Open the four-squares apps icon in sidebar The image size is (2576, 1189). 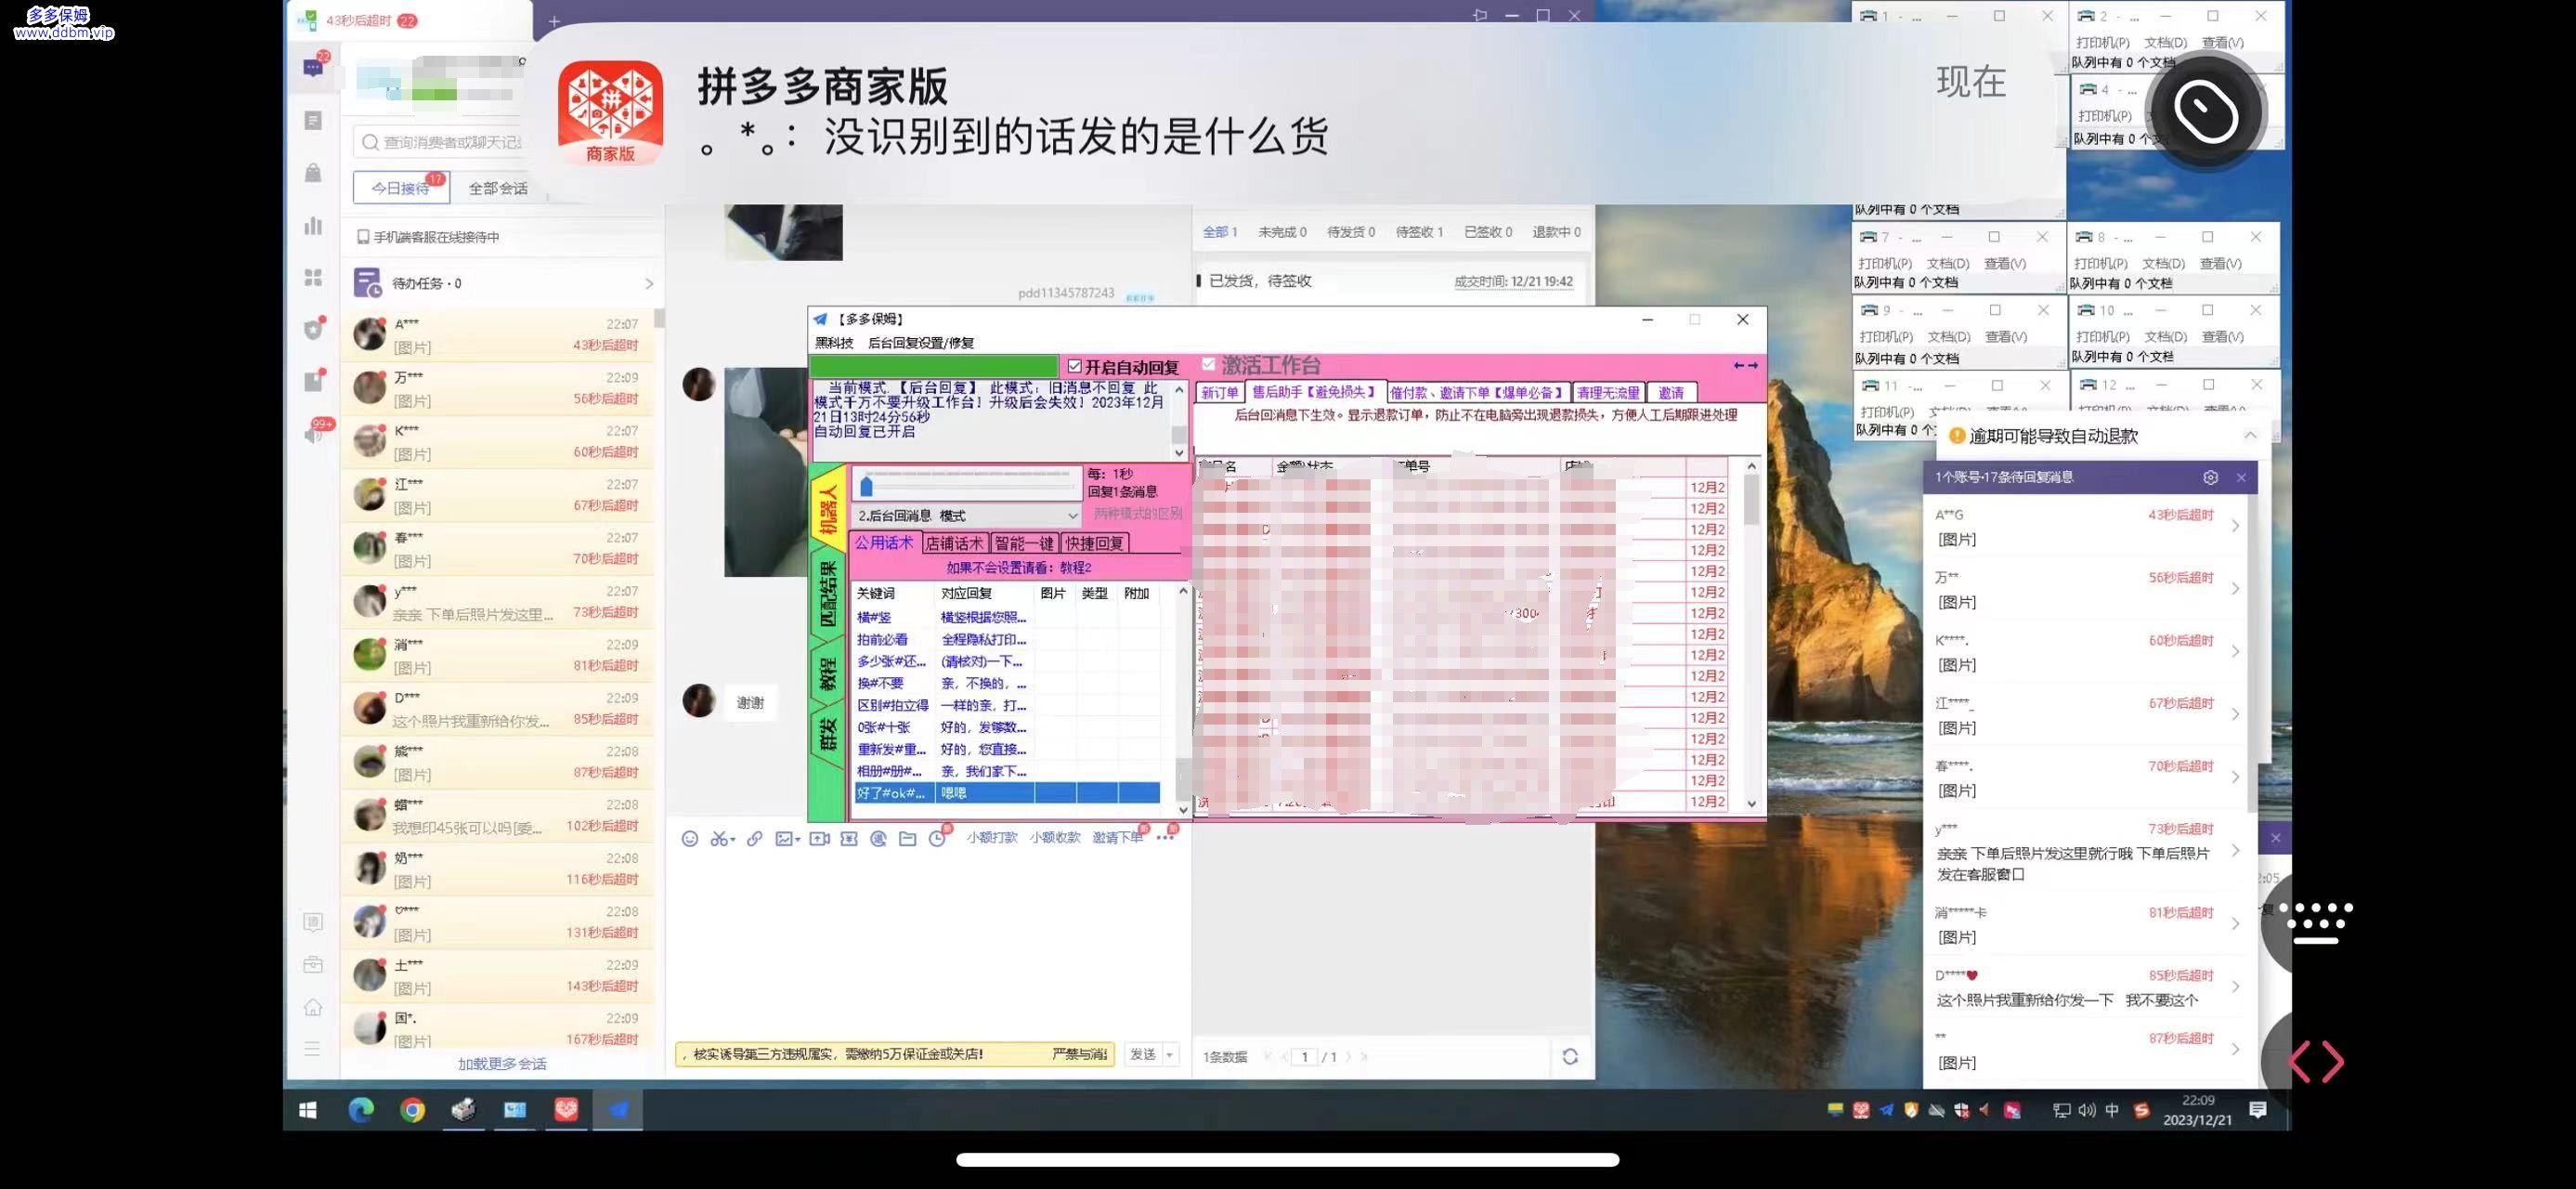(x=313, y=277)
